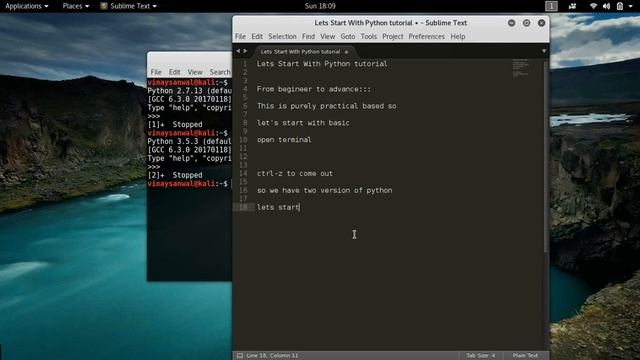
Task: Open the Preferences menu
Action: pos(427,36)
